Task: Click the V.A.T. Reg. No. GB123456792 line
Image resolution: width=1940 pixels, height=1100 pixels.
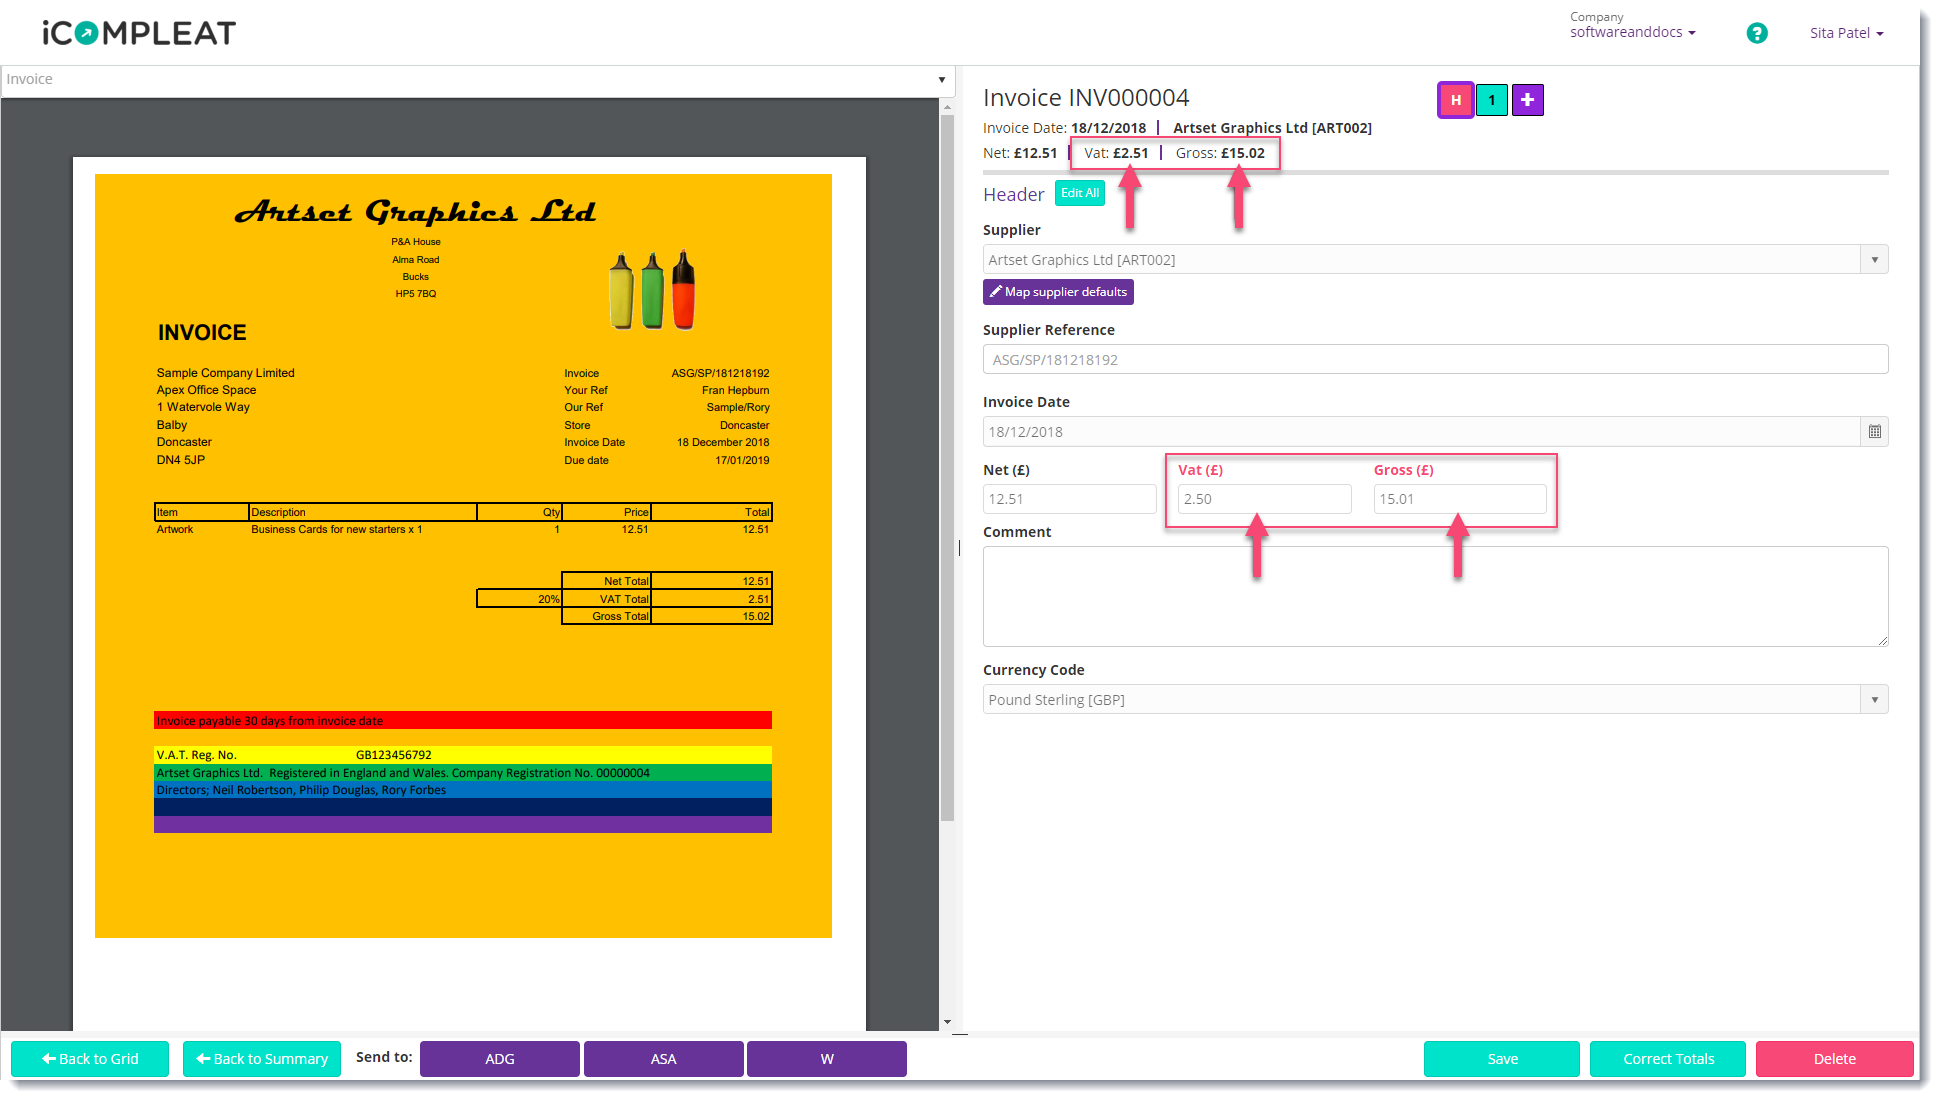Action: (x=463, y=755)
